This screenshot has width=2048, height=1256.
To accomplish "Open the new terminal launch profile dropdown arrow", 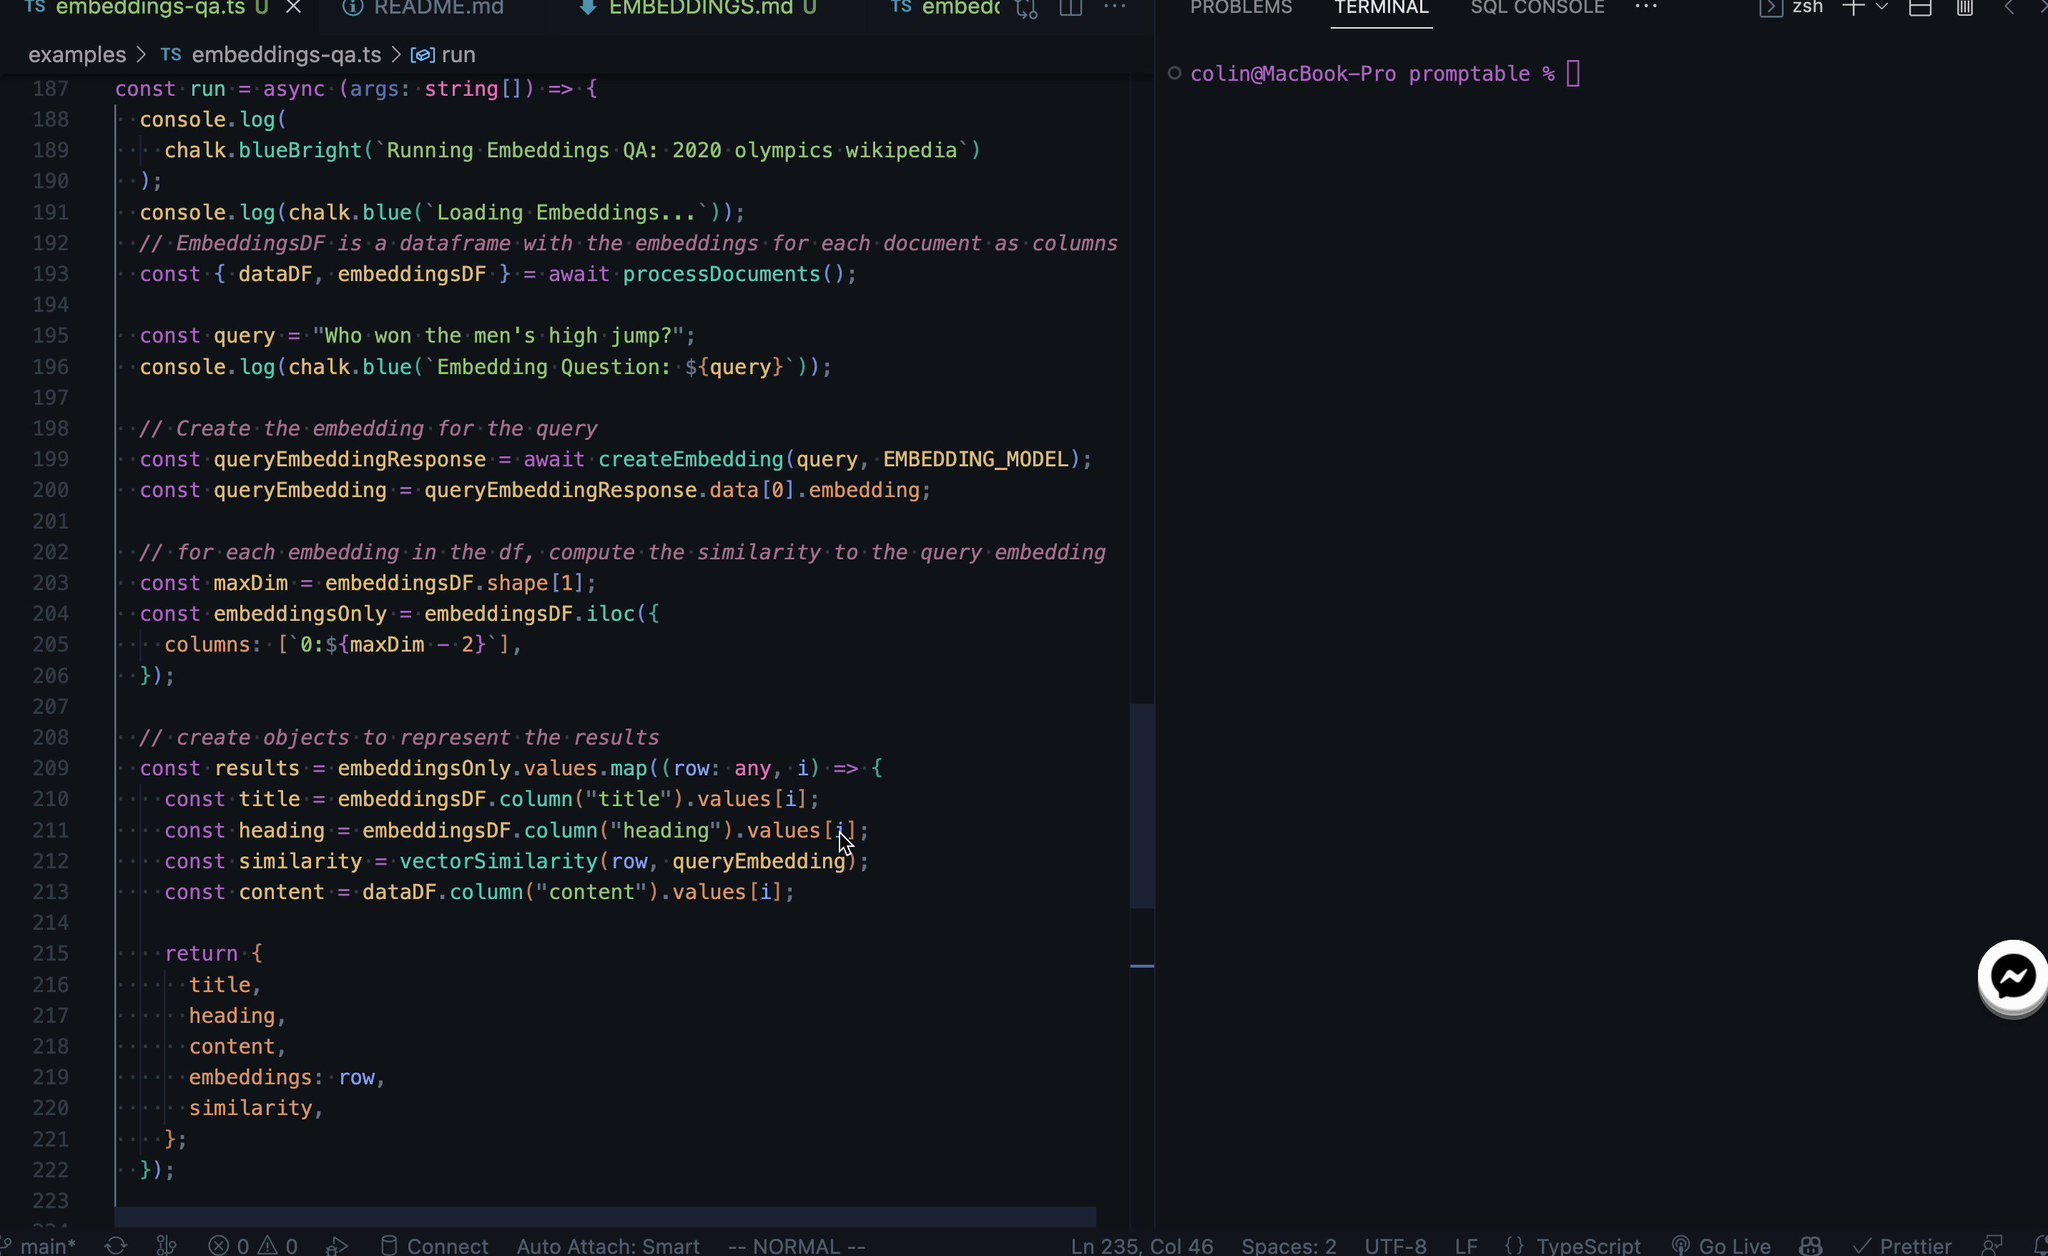I will click(x=1881, y=8).
